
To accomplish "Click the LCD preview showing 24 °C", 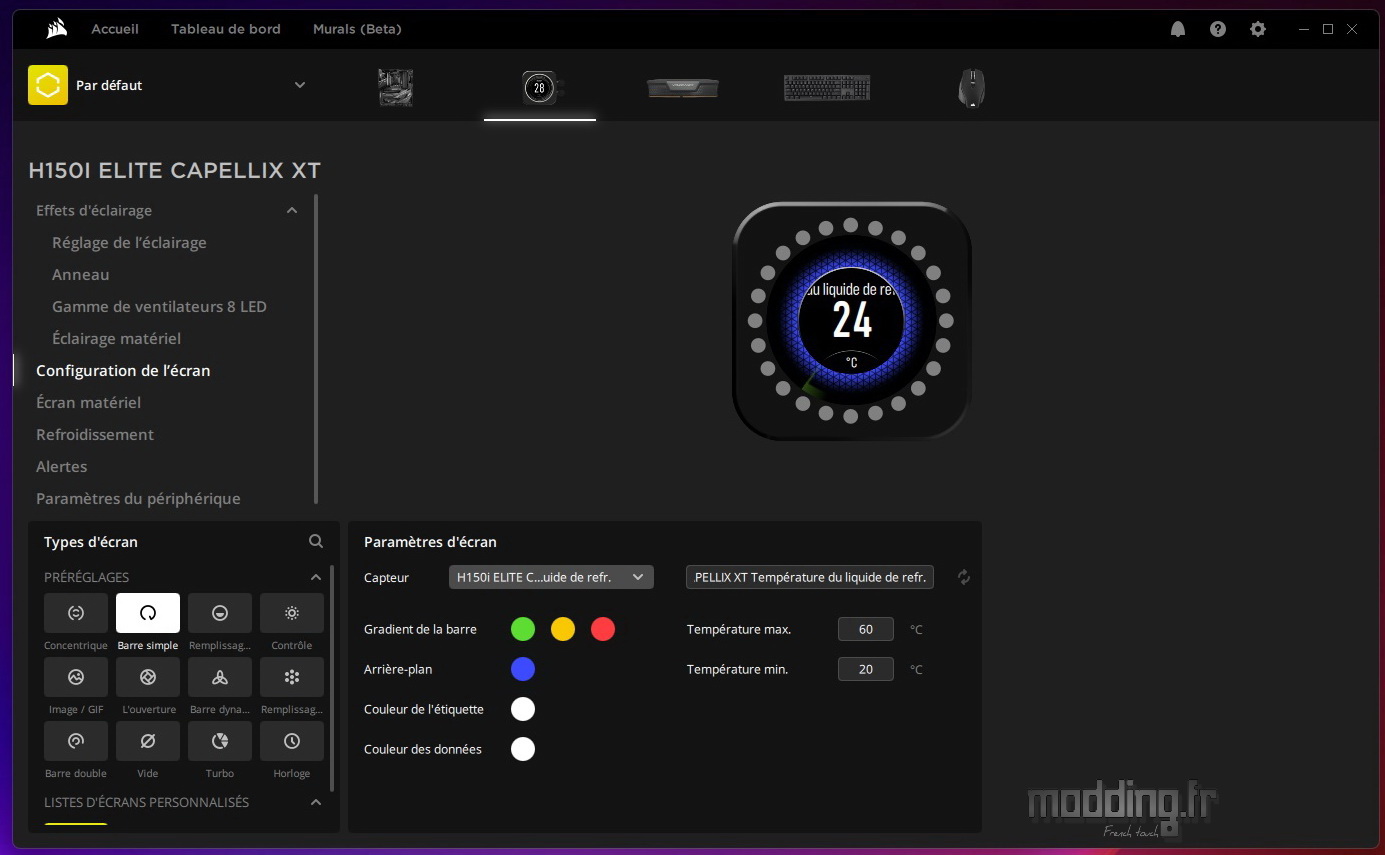I will coord(852,320).
